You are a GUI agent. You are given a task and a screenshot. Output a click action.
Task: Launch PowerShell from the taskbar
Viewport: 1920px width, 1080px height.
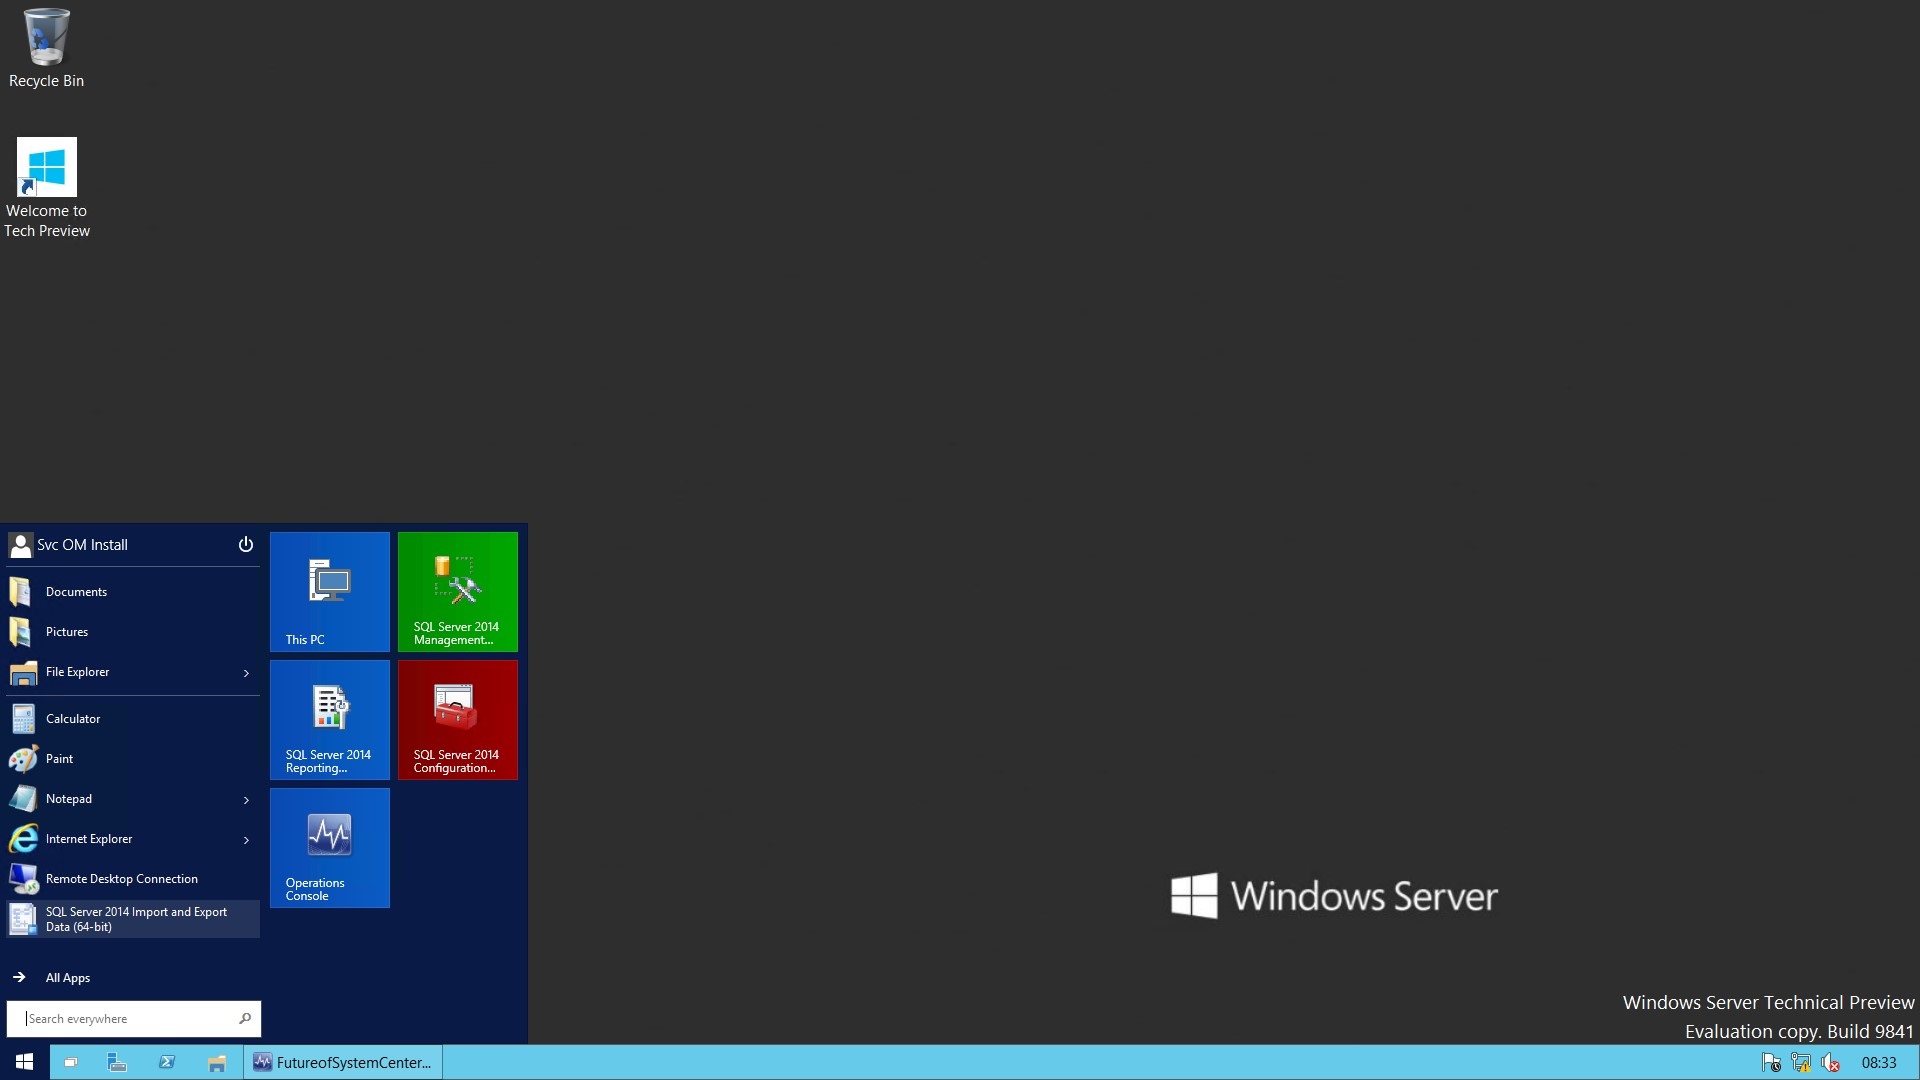tap(167, 1062)
